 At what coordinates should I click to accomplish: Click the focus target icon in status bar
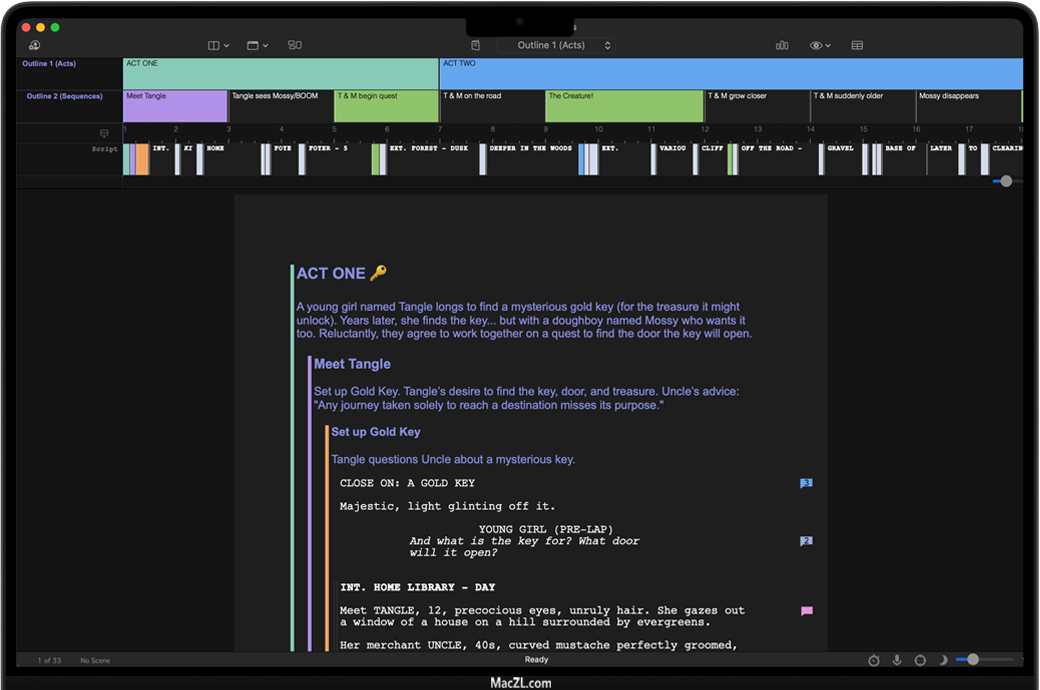(920, 660)
